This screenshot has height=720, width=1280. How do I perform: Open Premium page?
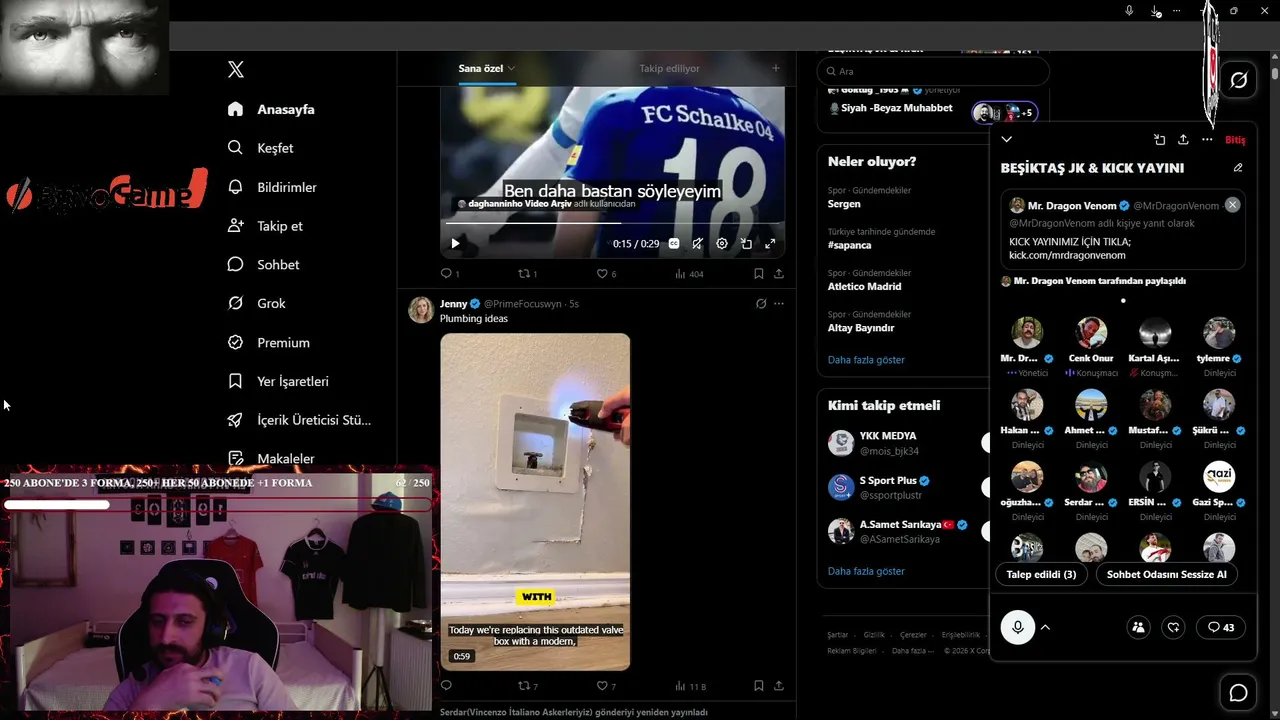(x=268, y=342)
